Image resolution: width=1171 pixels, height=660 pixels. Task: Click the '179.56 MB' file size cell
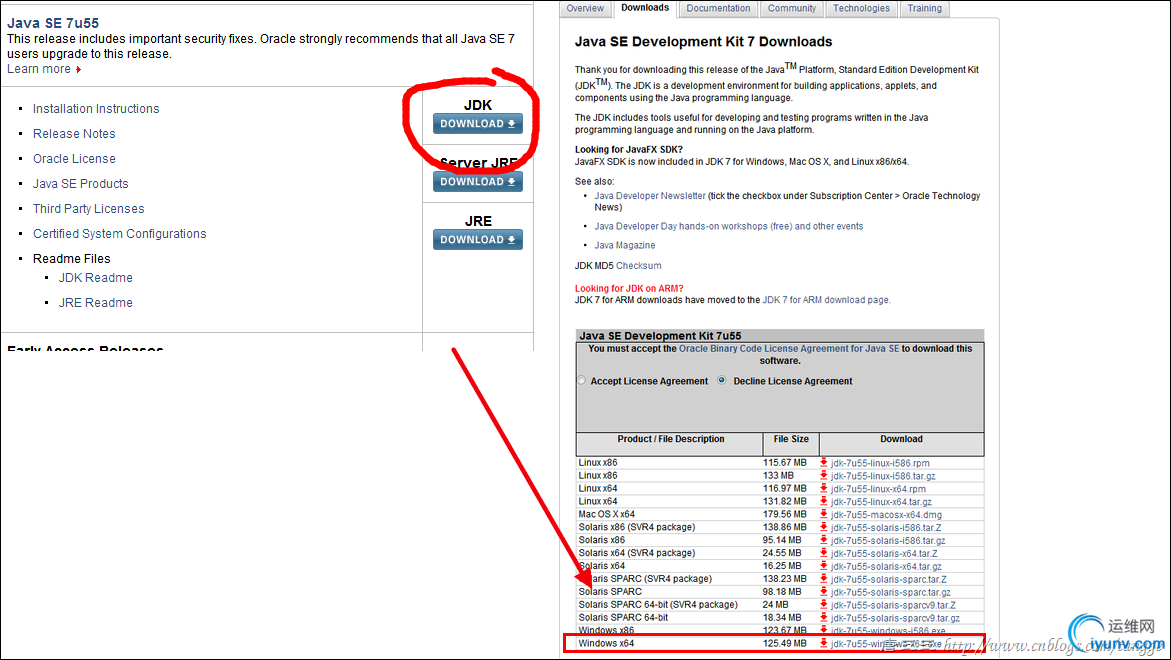[x=785, y=514]
